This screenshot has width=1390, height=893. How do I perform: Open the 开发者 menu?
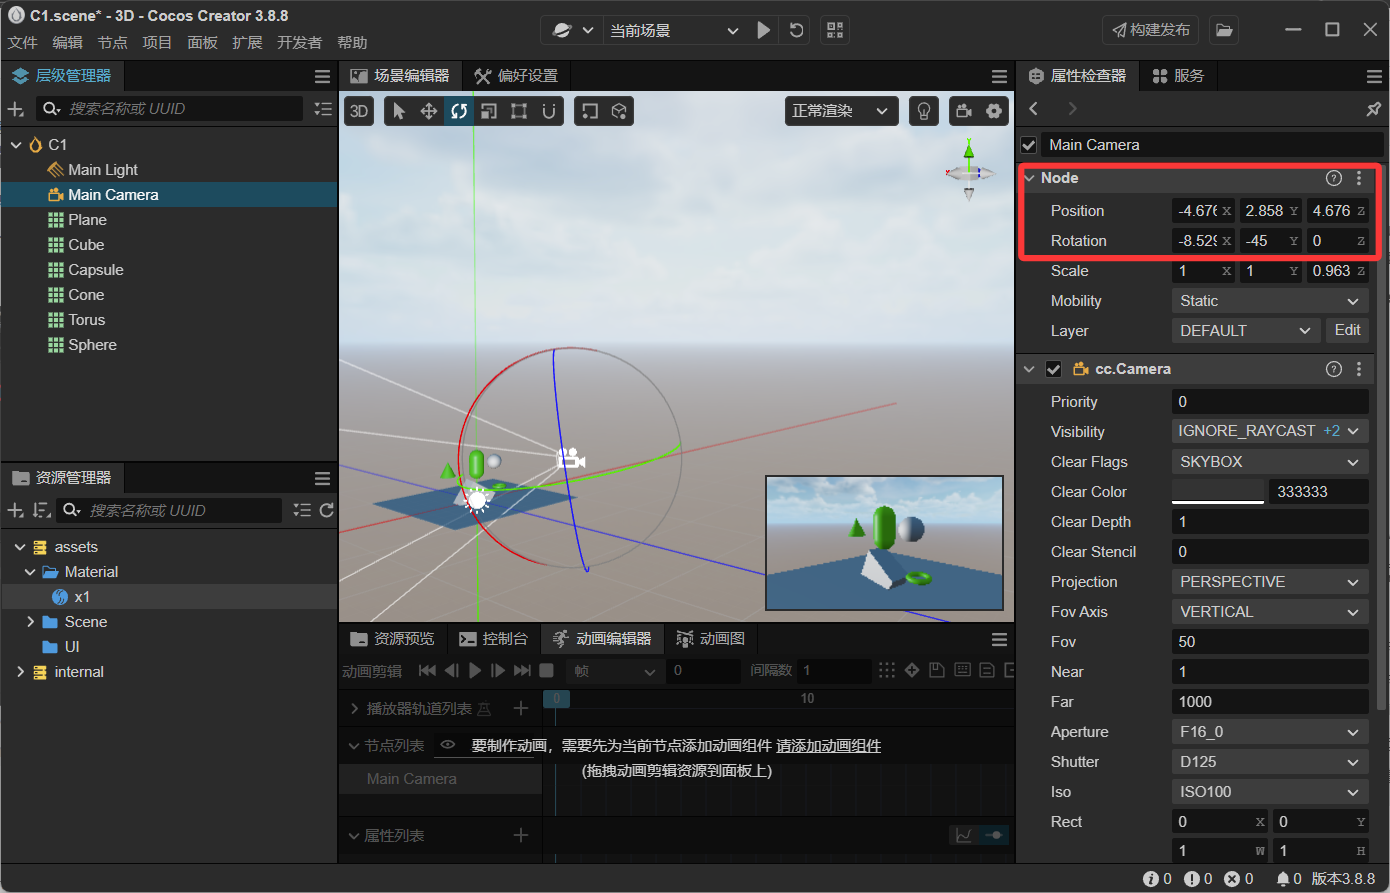[x=299, y=42]
